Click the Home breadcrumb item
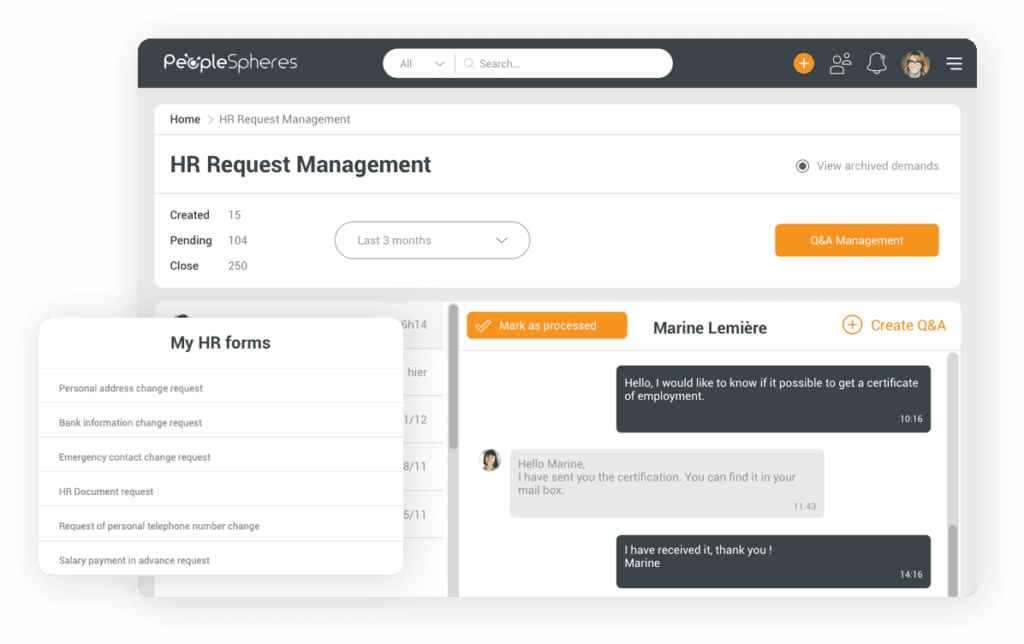This screenshot has width=1024, height=644. coord(184,119)
